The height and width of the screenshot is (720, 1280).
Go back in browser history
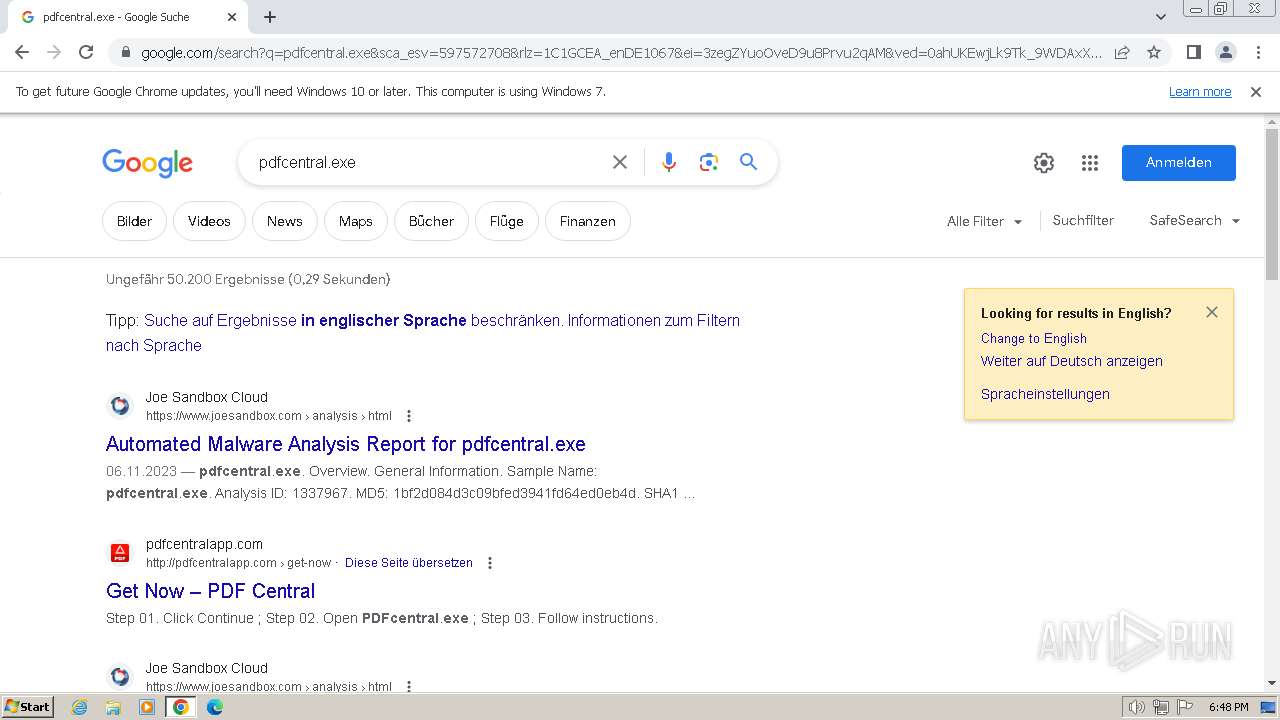(x=22, y=52)
